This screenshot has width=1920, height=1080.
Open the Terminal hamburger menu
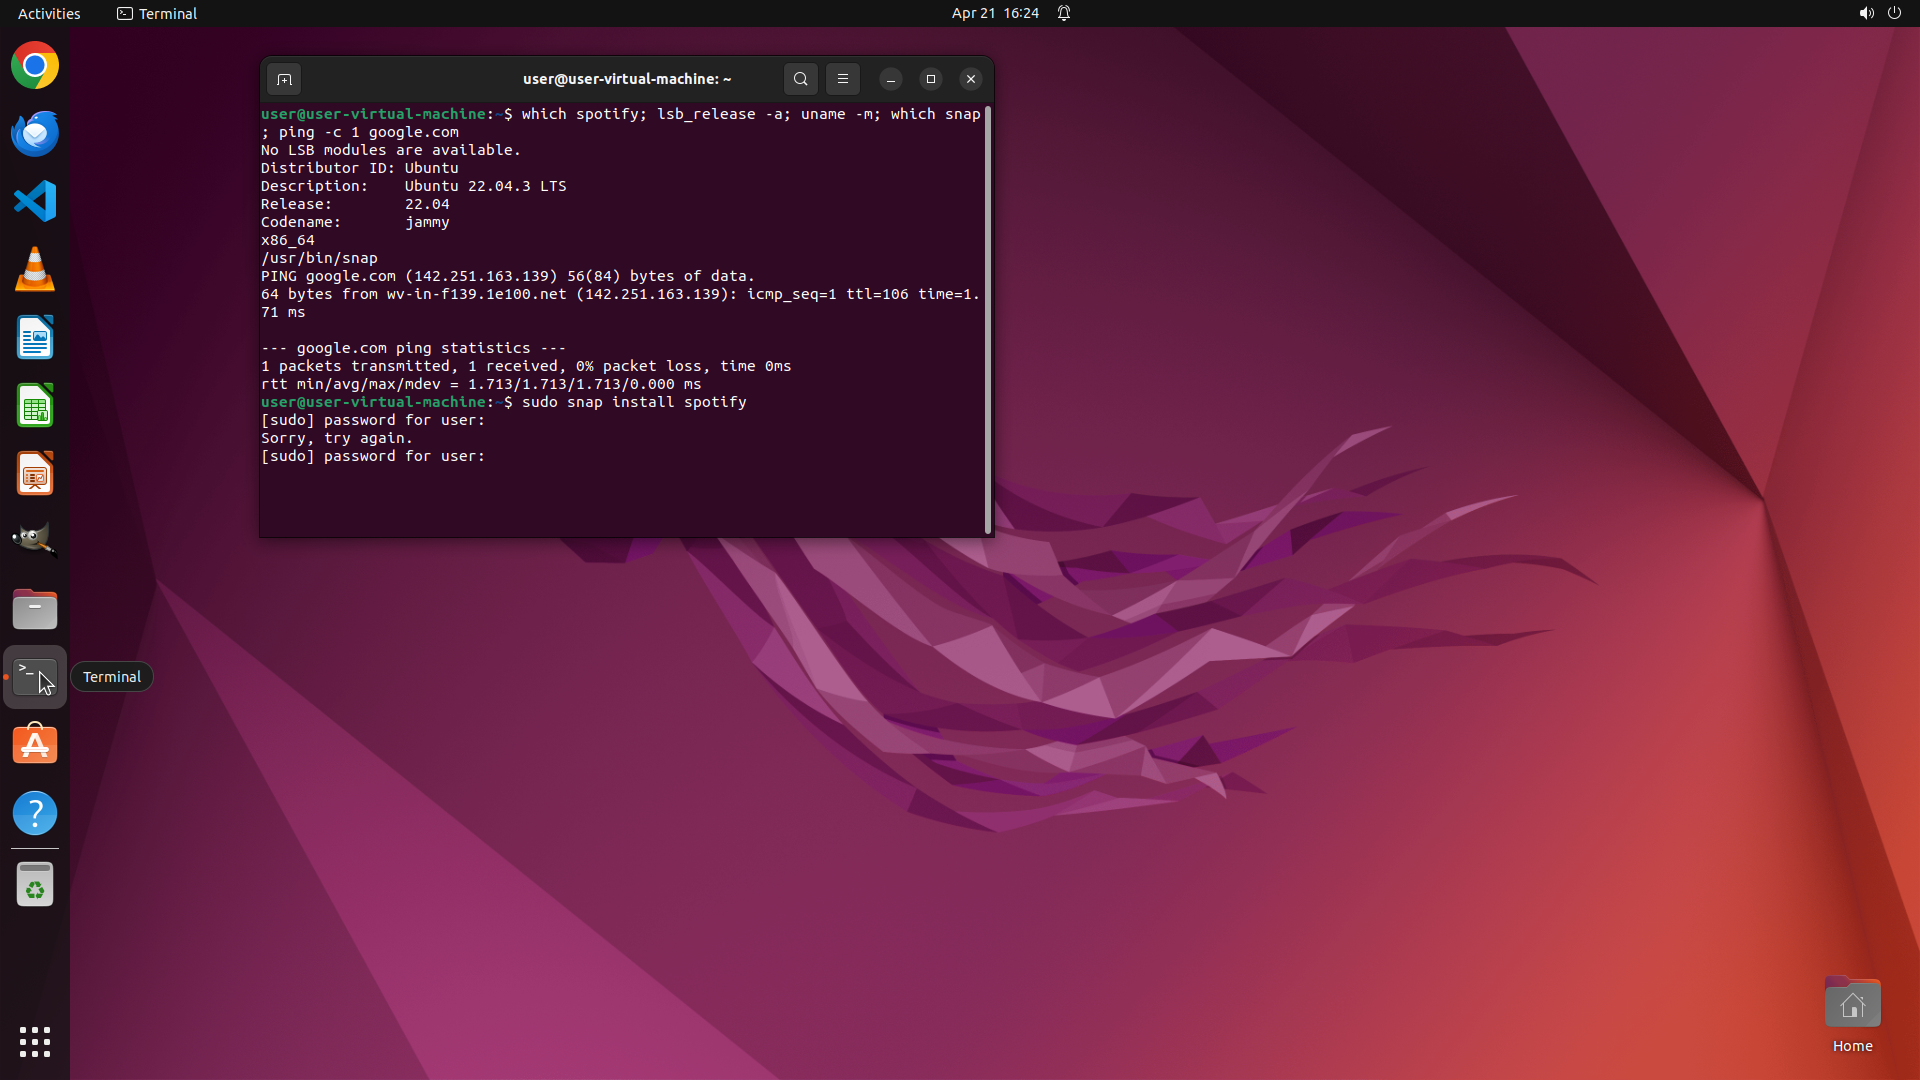(843, 79)
